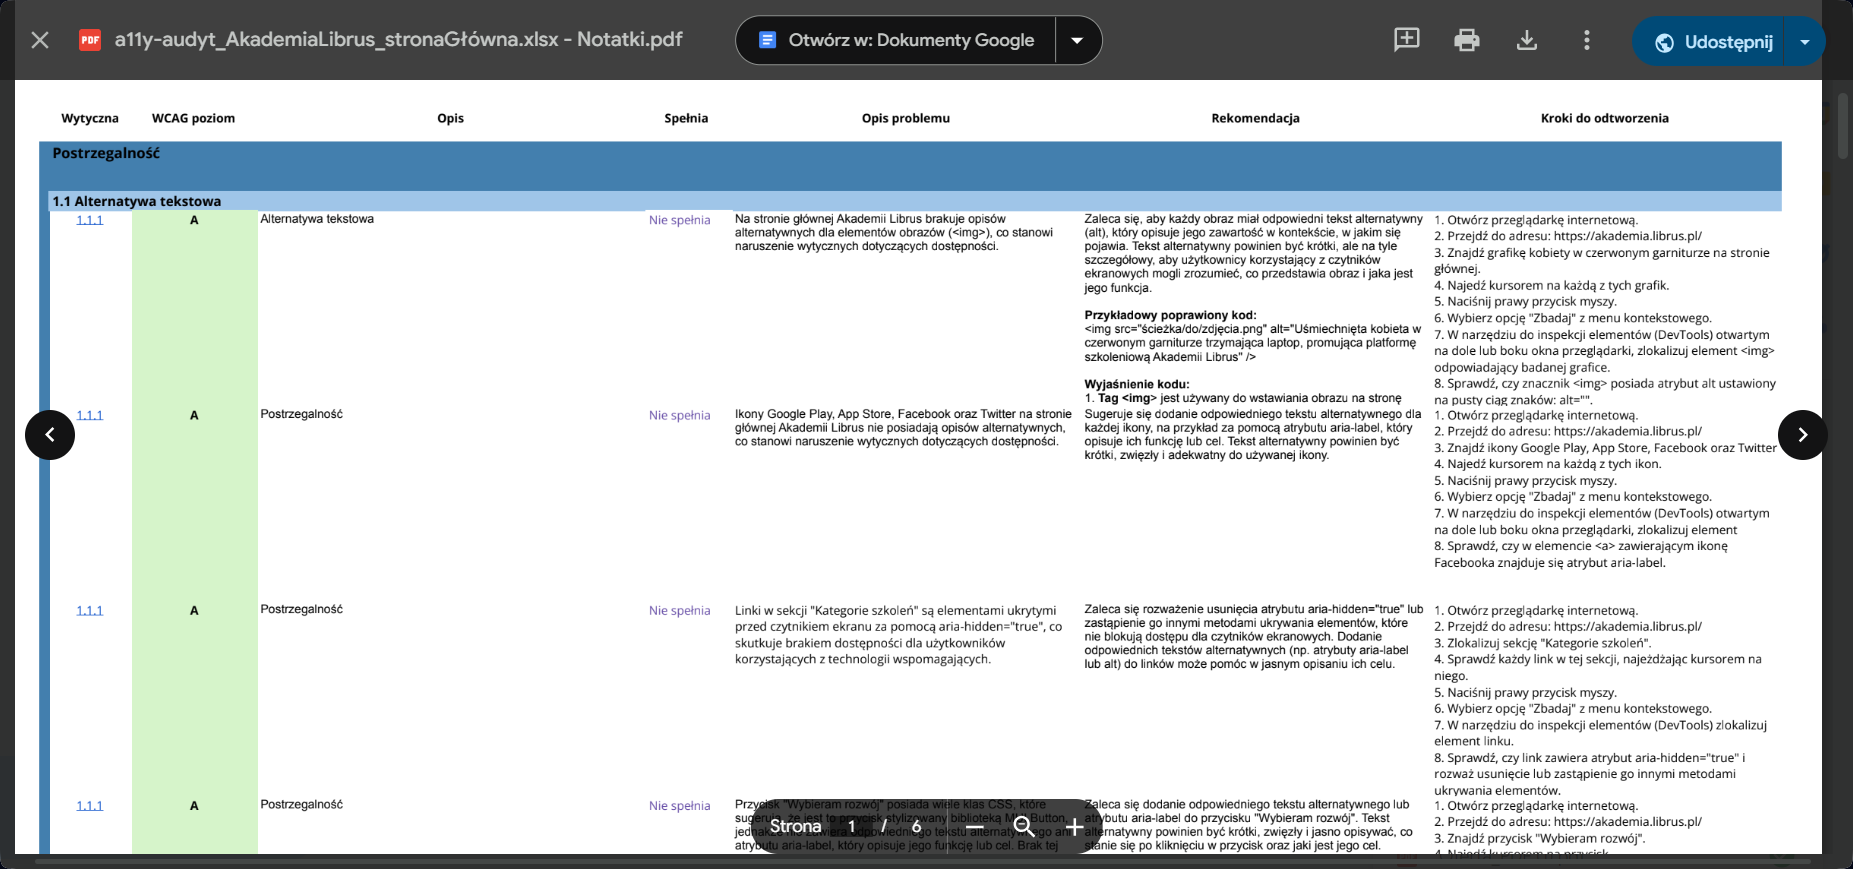Click the magnifier reset-zoom icon
1853x869 pixels.
coord(1024,827)
